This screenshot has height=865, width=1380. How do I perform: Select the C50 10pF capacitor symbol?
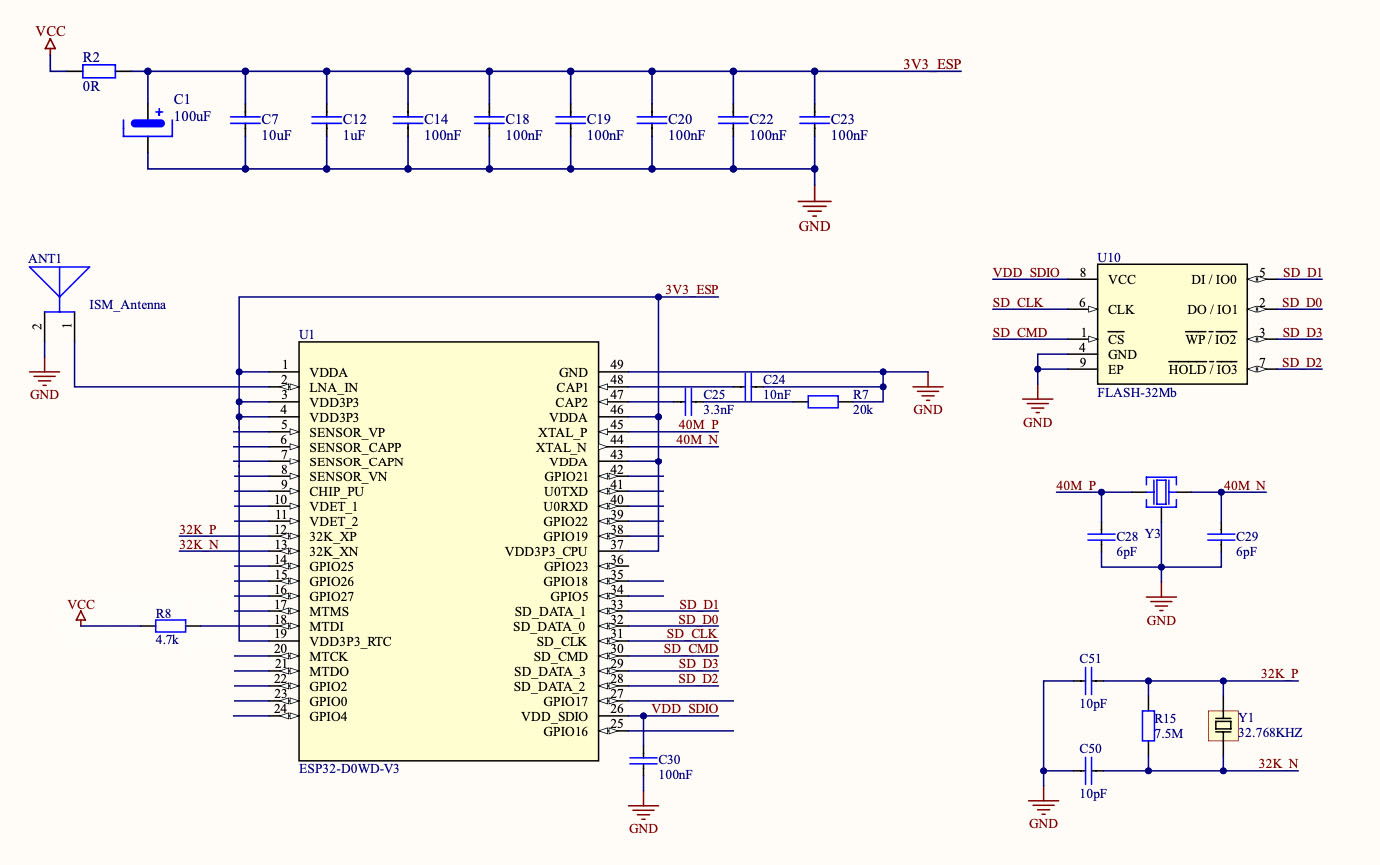pyautogui.click(x=1090, y=770)
